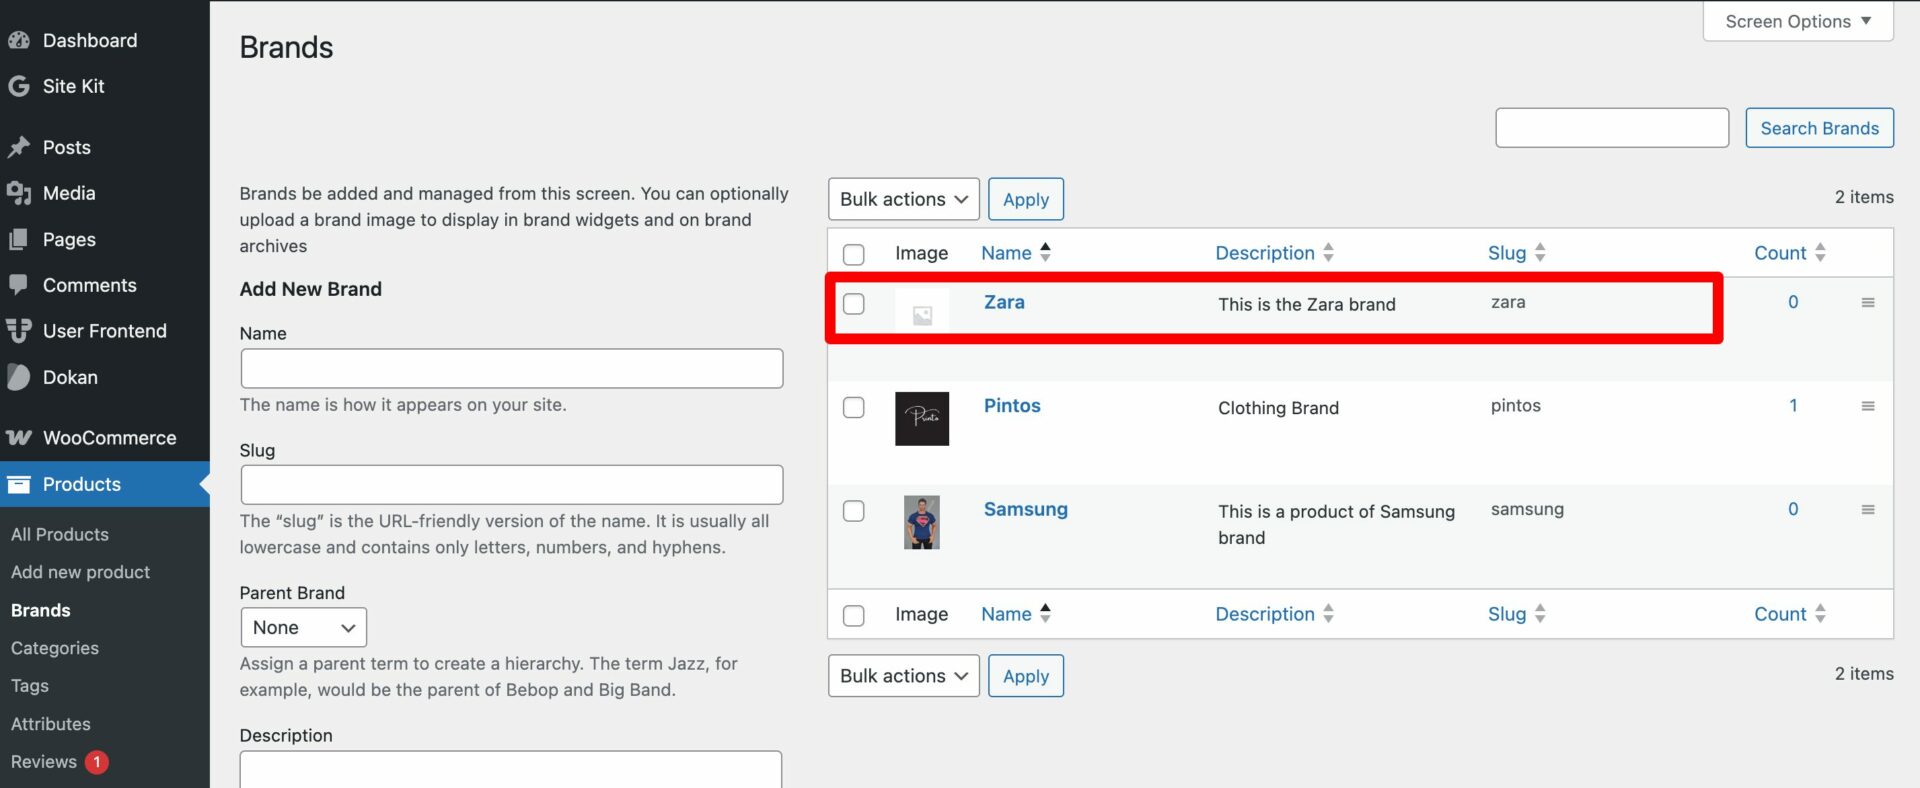Image resolution: width=1920 pixels, height=788 pixels.
Task: Click the WooCommerce logo icon
Action: [x=18, y=438]
